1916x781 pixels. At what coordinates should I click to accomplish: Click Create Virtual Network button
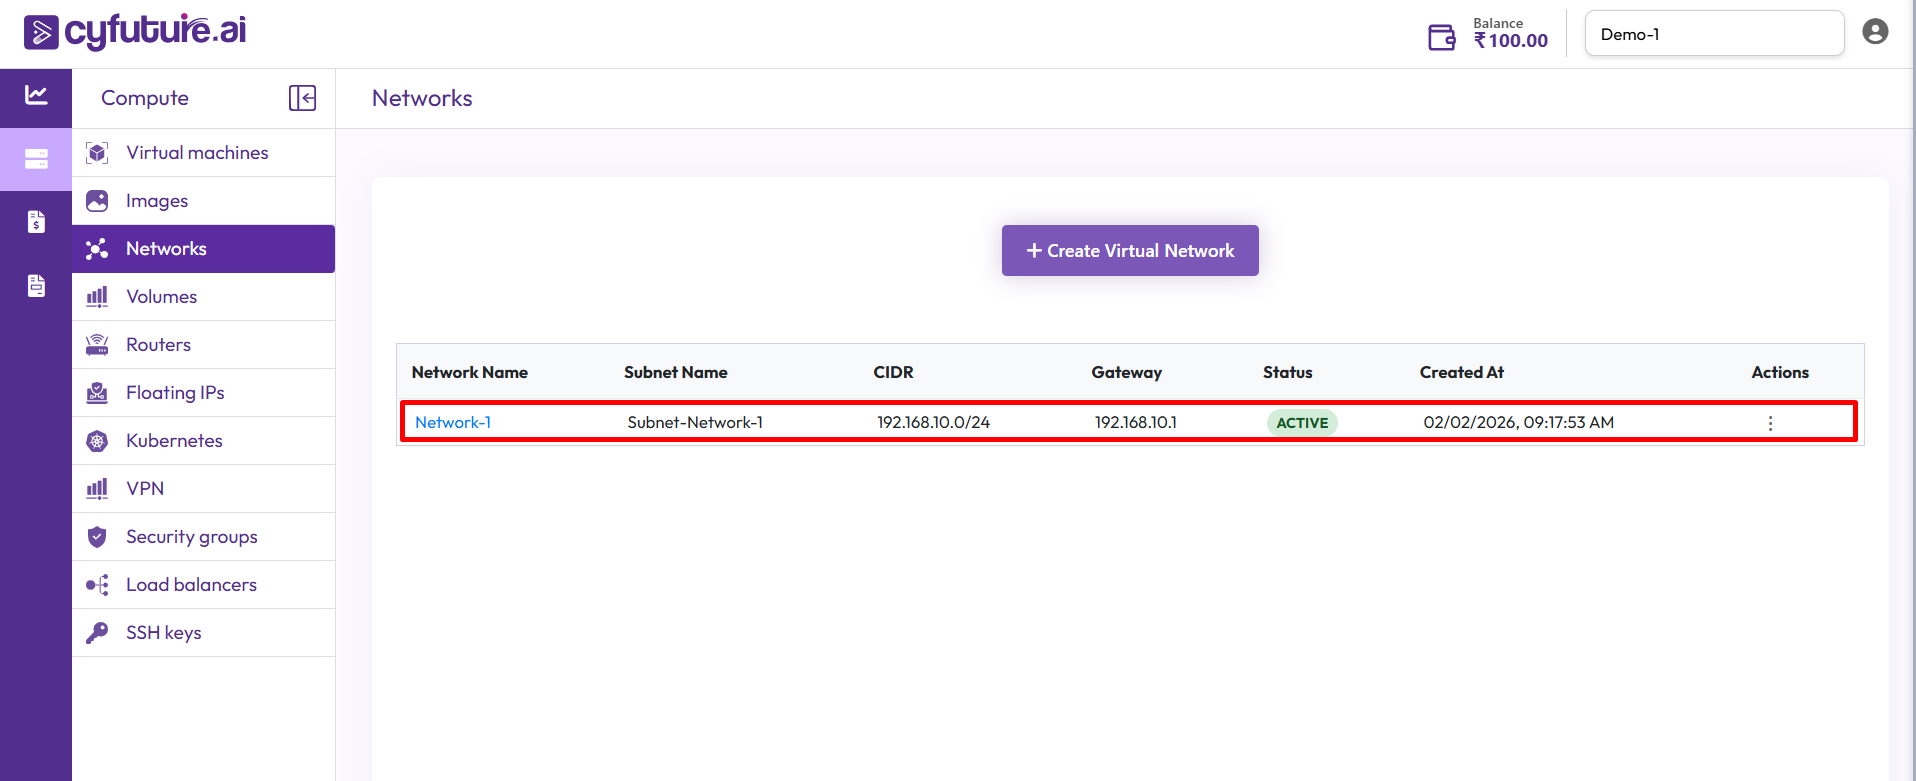coord(1130,251)
